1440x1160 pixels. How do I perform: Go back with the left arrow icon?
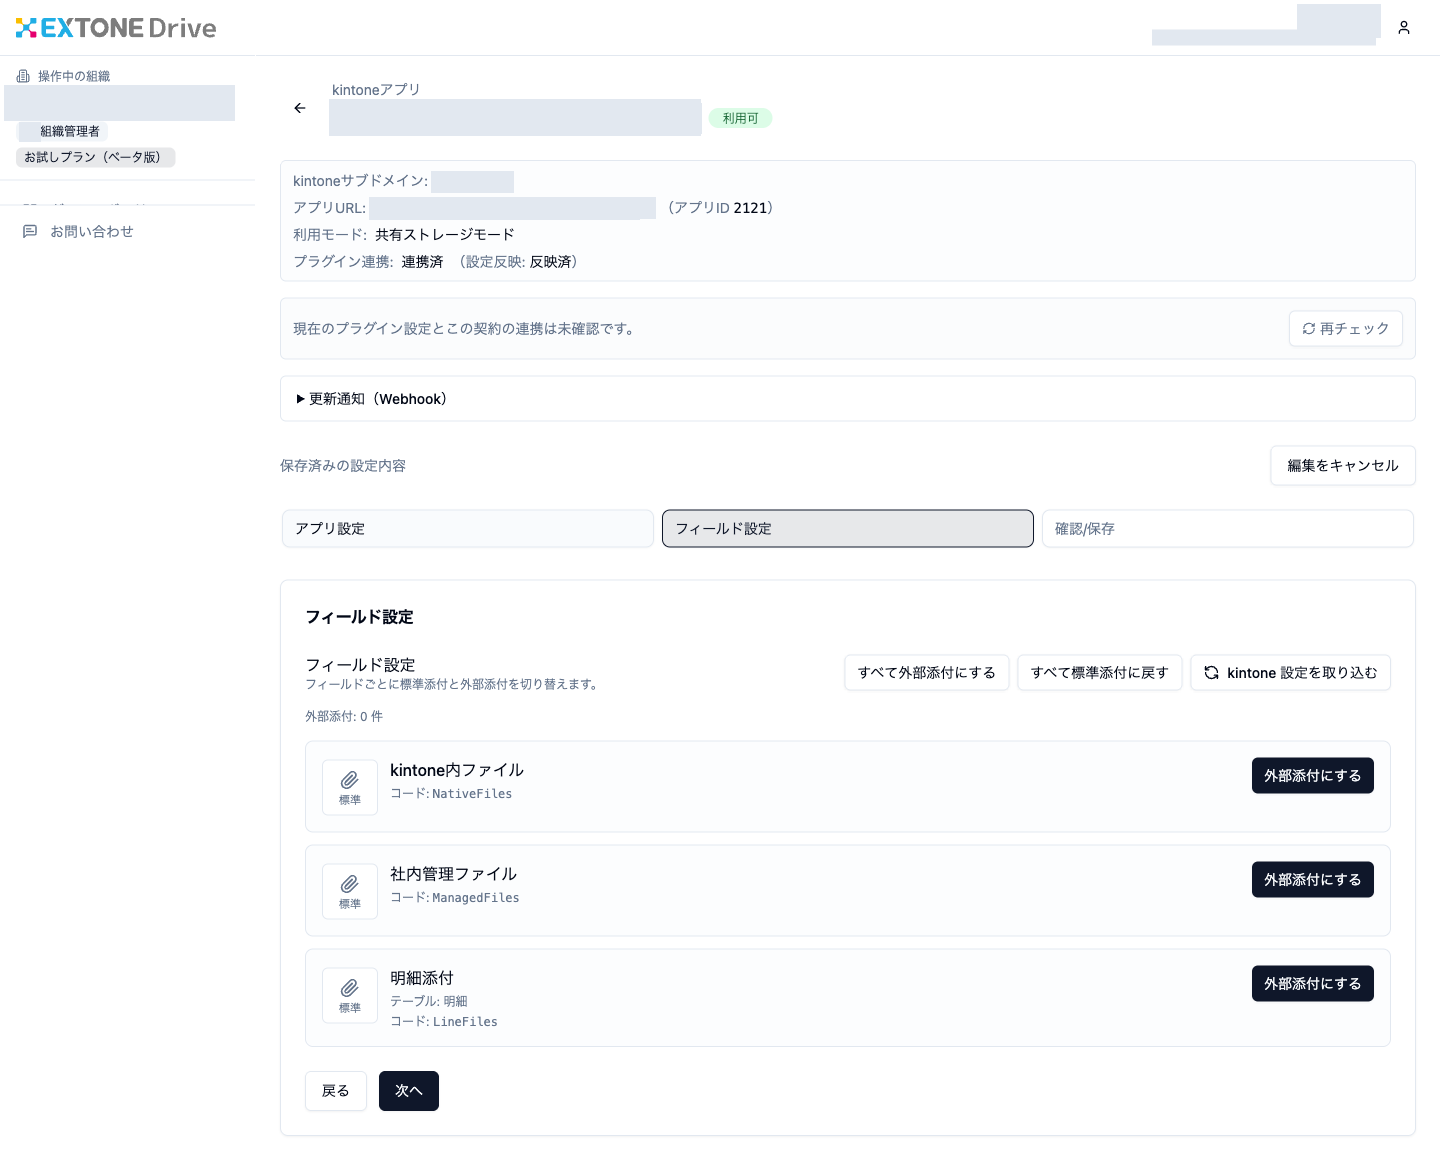(x=300, y=108)
